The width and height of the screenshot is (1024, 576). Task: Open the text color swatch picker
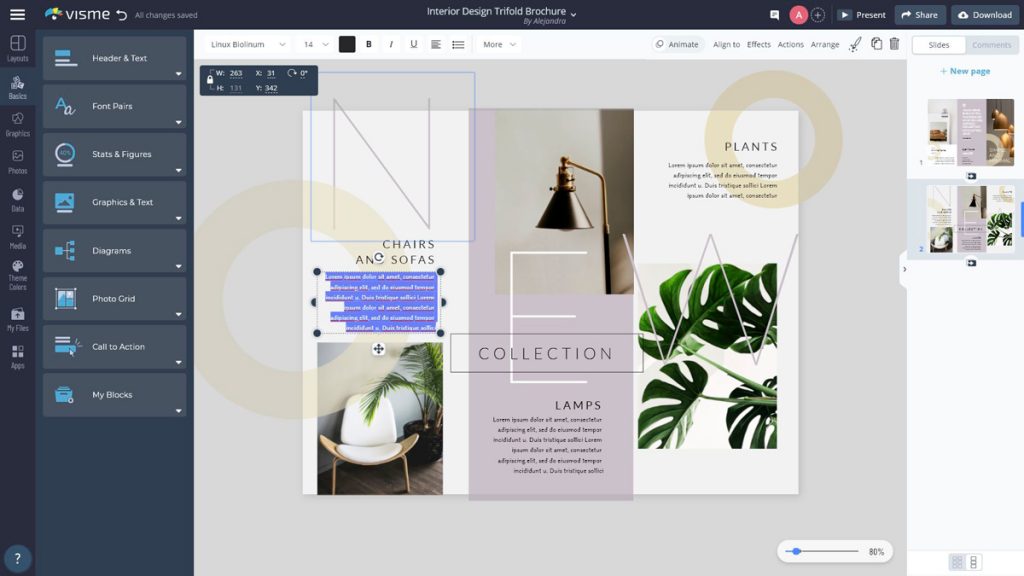click(x=346, y=45)
